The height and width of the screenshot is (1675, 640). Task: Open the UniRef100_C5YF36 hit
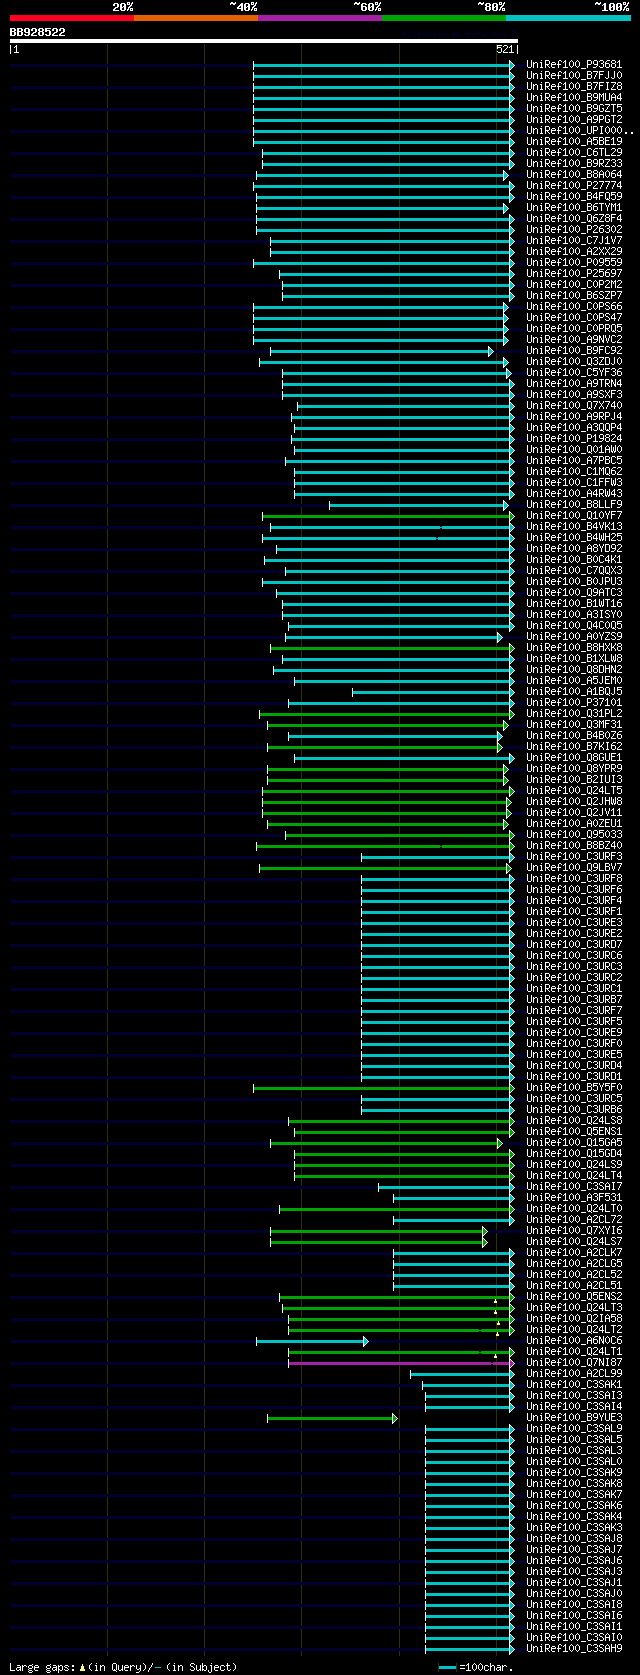click(x=574, y=373)
